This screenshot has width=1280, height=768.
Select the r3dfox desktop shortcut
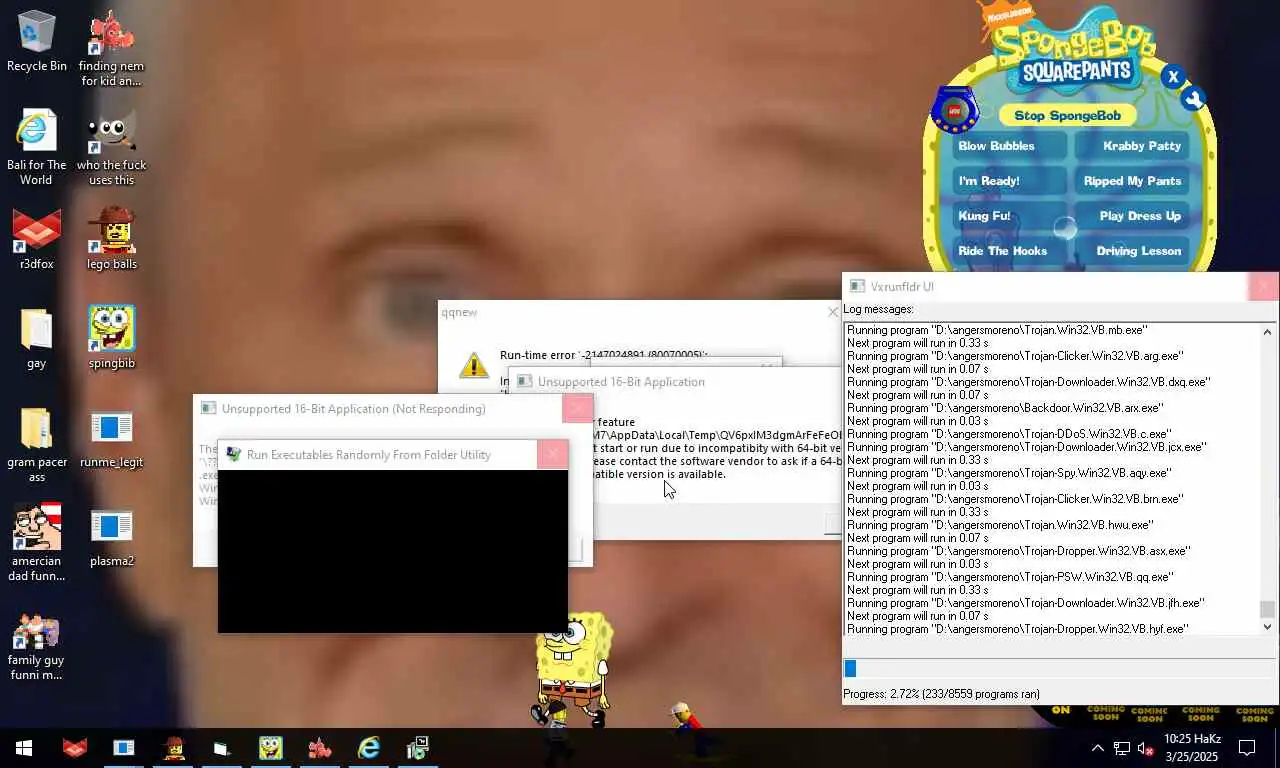click(36, 239)
